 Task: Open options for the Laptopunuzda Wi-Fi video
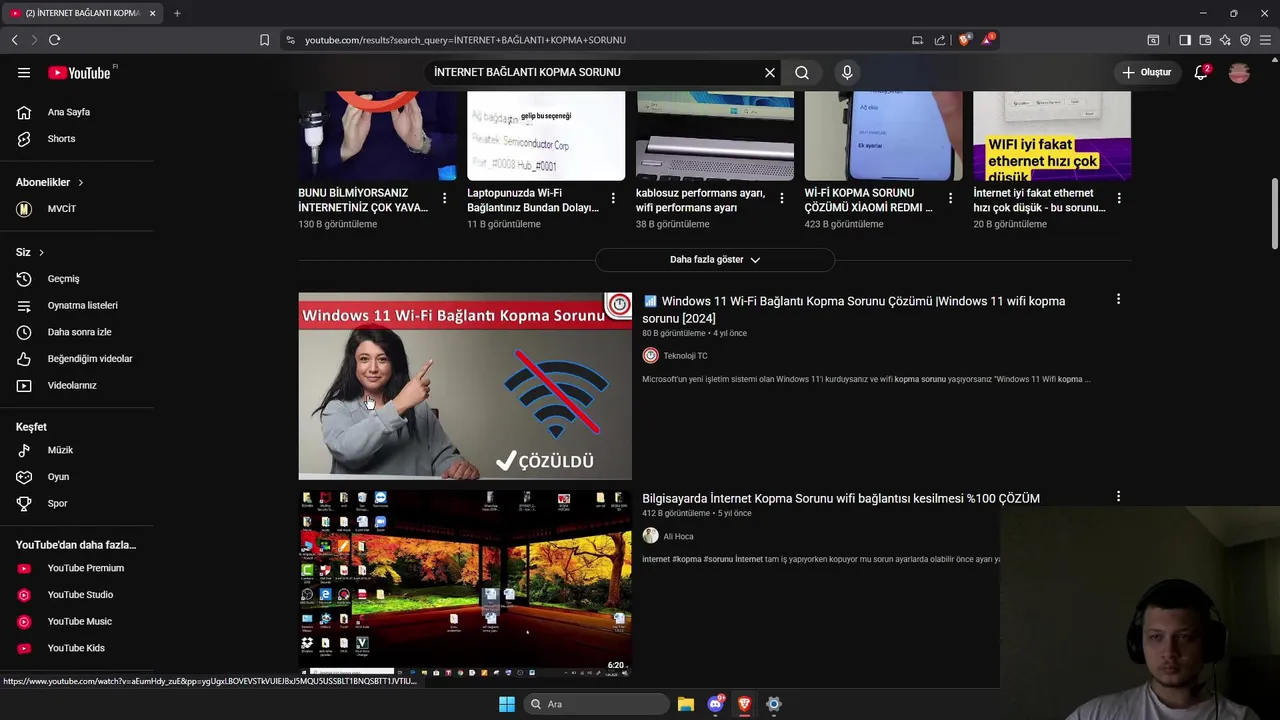613,198
